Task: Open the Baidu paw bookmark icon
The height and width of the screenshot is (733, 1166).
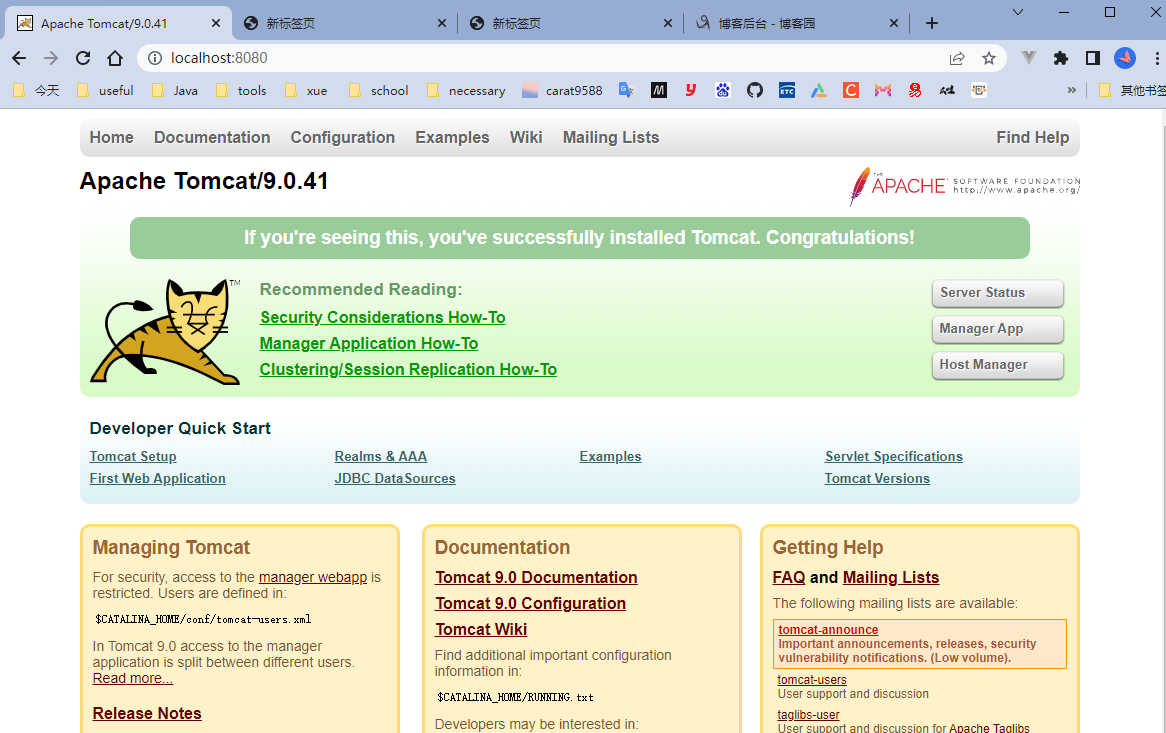Action: click(723, 91)
